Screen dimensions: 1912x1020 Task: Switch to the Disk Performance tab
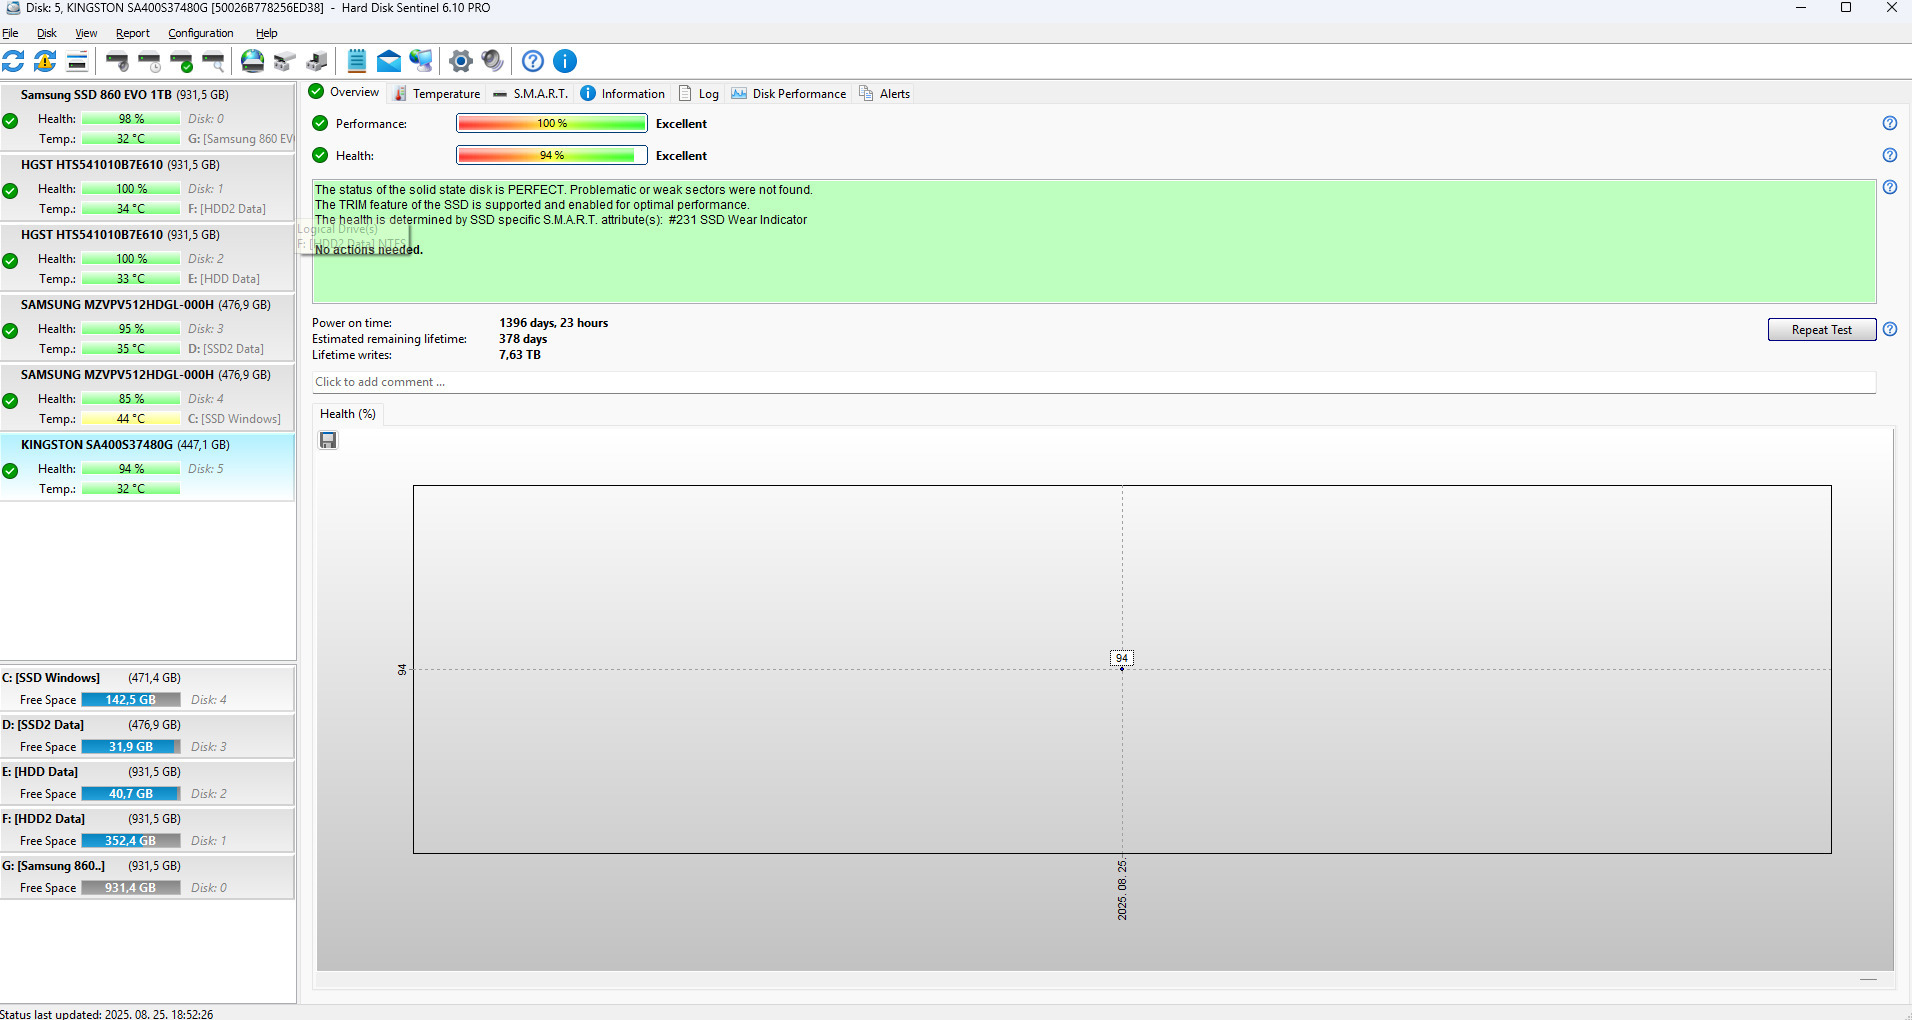click(788, 94)
